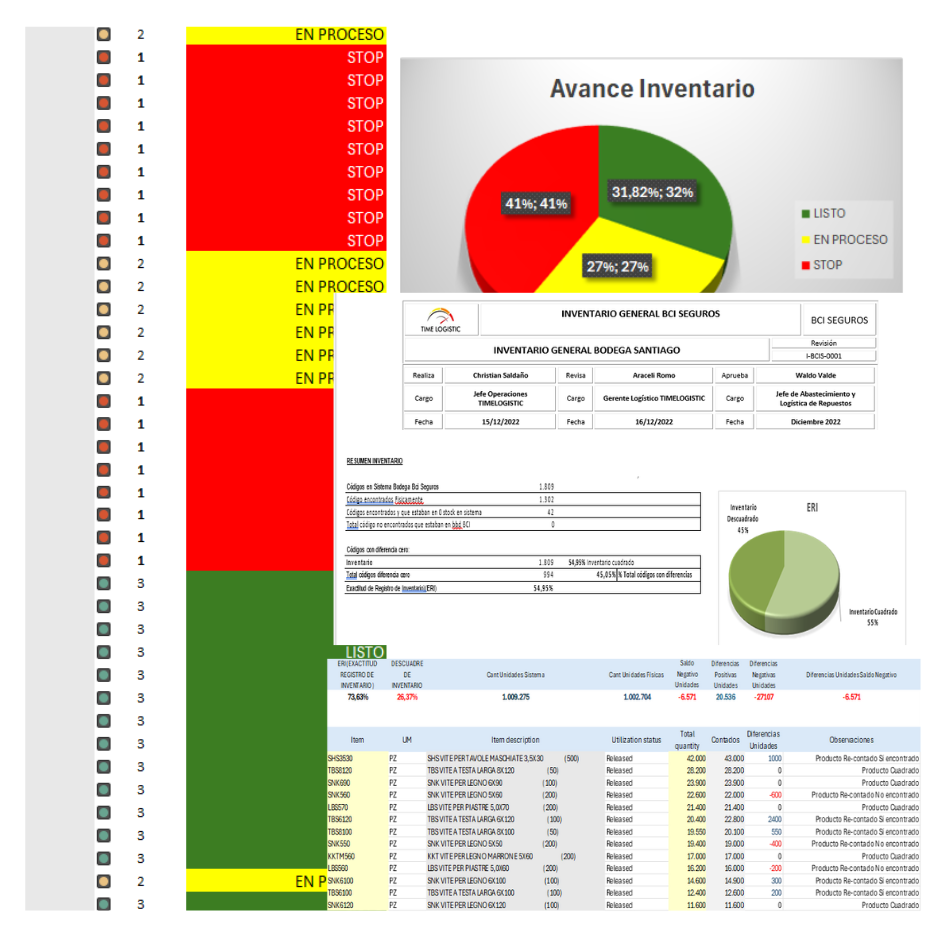Click the Avance Inventario chart title
This screenshot has width=938, height=938.
(x=652, y=89)
